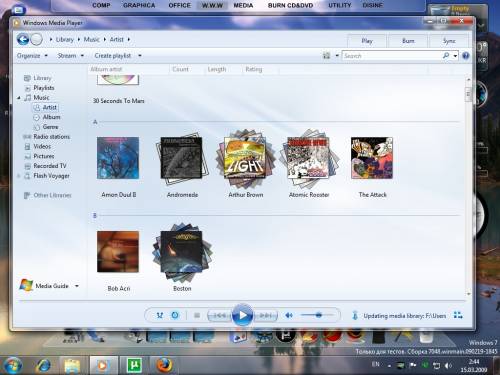Viewport: 500px width, 375px height.
Task: Click the blue Back navigation arrow
Action: point(23,39)
